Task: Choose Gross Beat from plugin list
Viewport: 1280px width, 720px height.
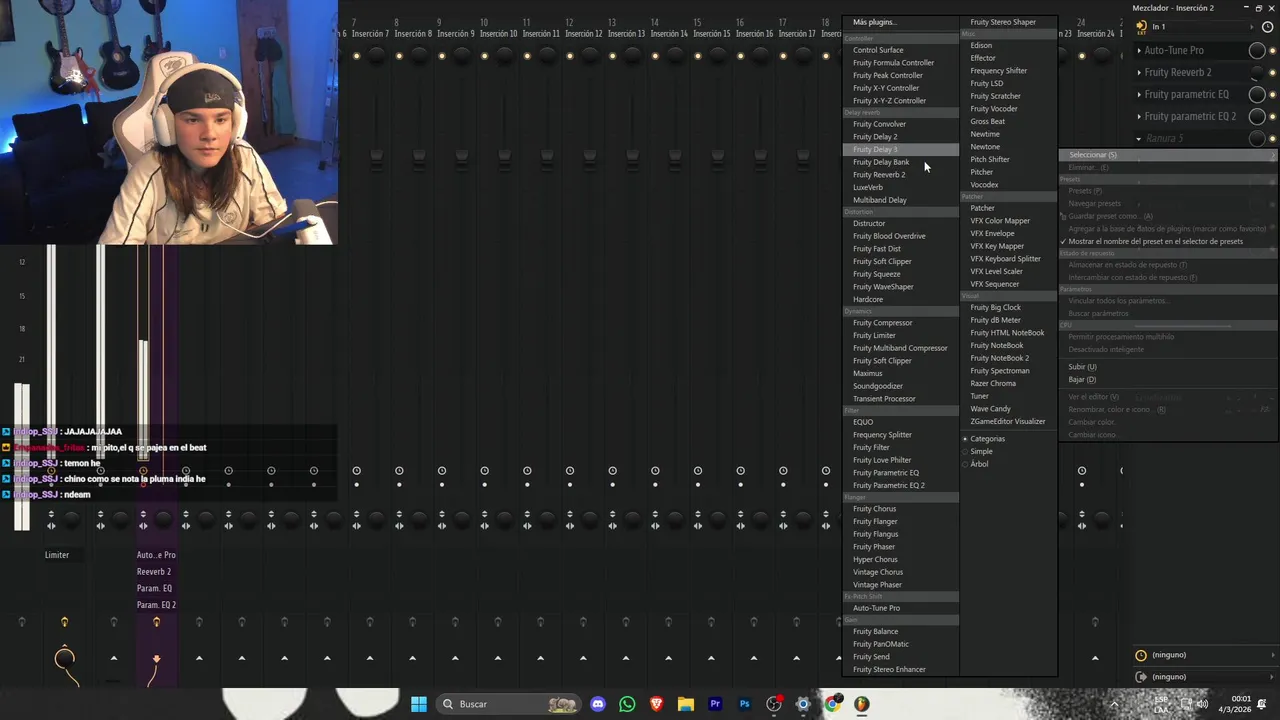Action: point(1008,121)
